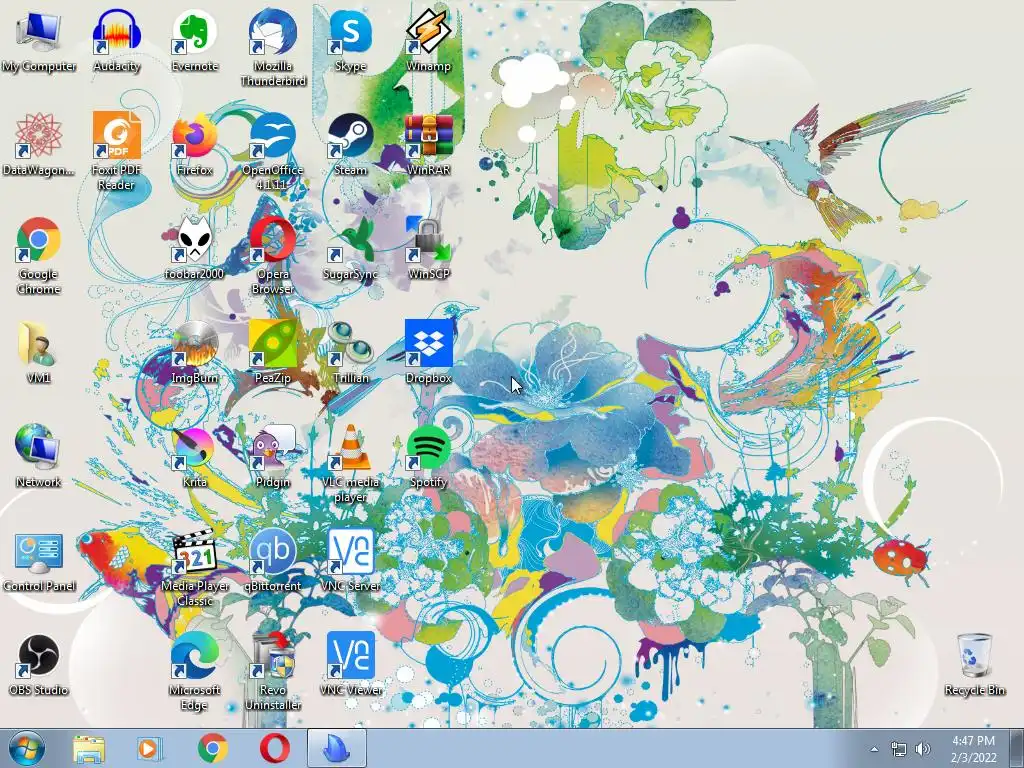1024x768 pixels.
Task: Click the Opera icon on the taskbar
Action: click(275, 748)
